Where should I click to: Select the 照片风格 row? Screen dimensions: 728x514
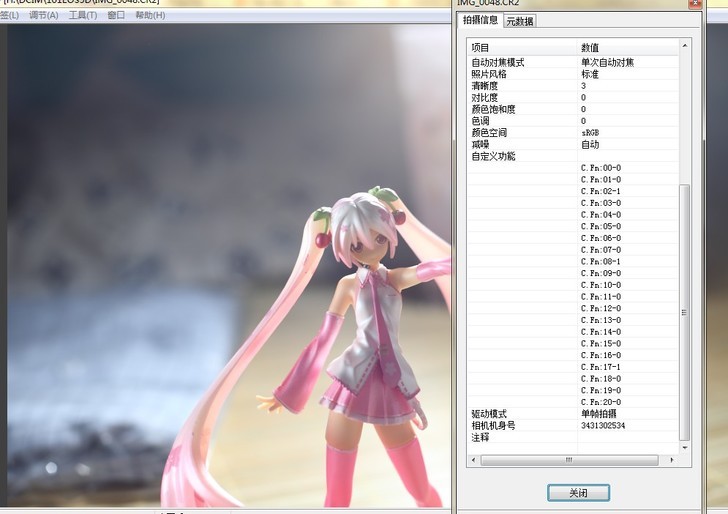[573, 74]
